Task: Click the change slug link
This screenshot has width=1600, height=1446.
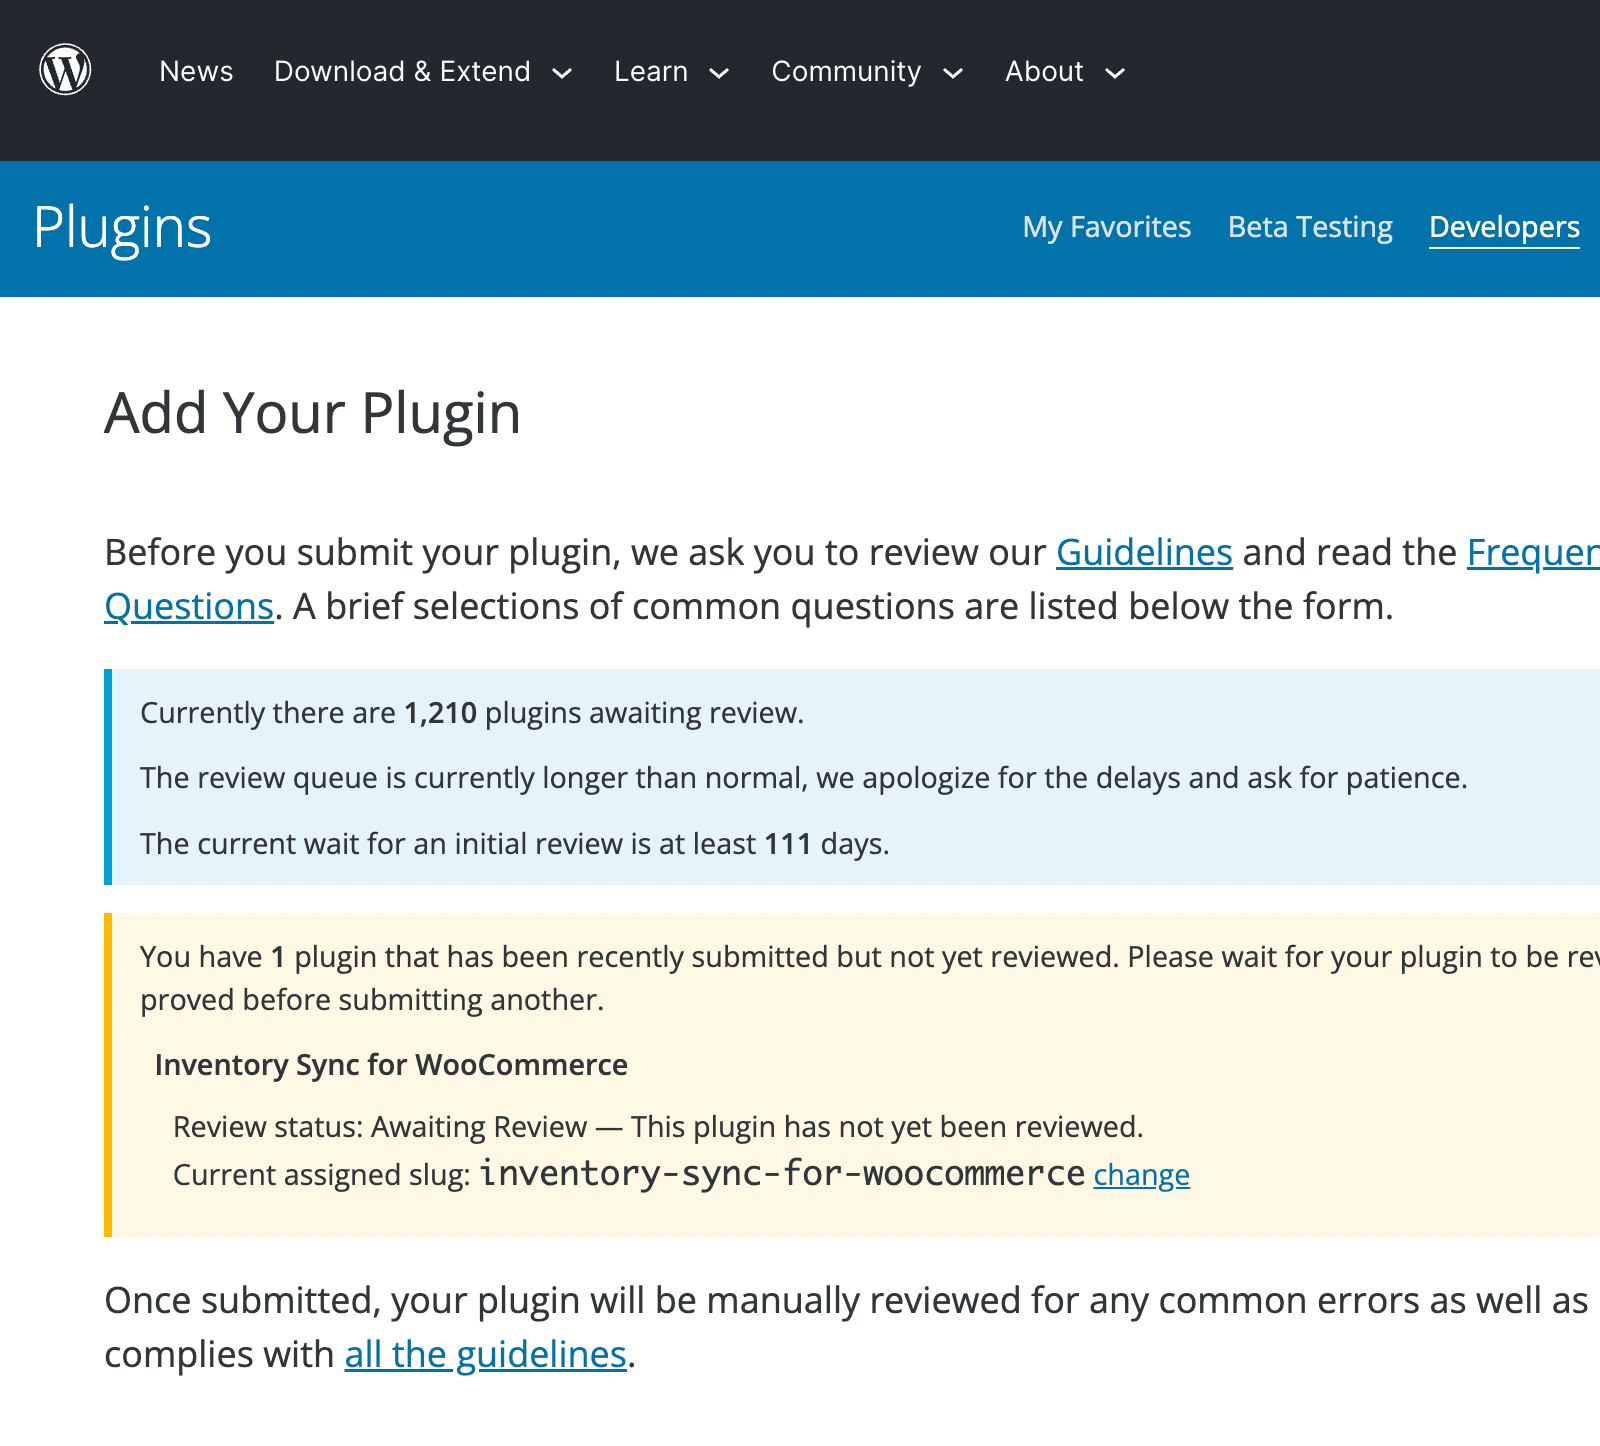Action: (1141, 1174)
